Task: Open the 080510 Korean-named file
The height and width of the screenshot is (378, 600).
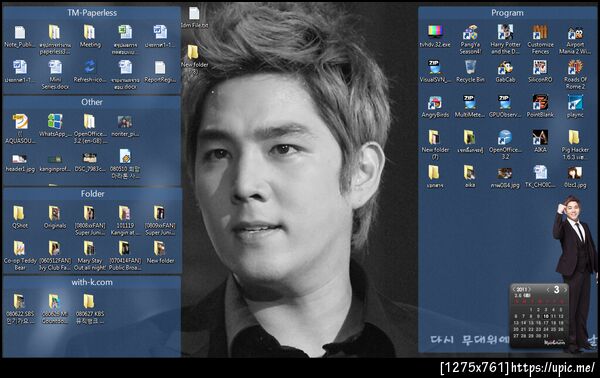Action: 125,164
